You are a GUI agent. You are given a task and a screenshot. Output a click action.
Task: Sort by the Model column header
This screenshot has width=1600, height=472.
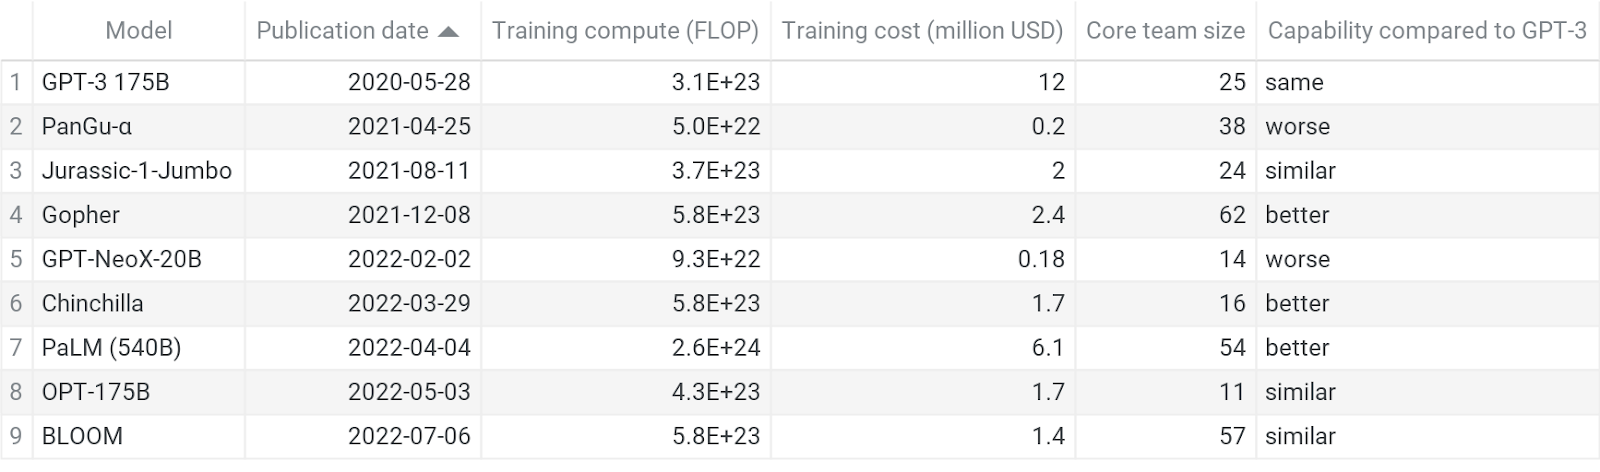pyautogui.click(x=138, y=31)
